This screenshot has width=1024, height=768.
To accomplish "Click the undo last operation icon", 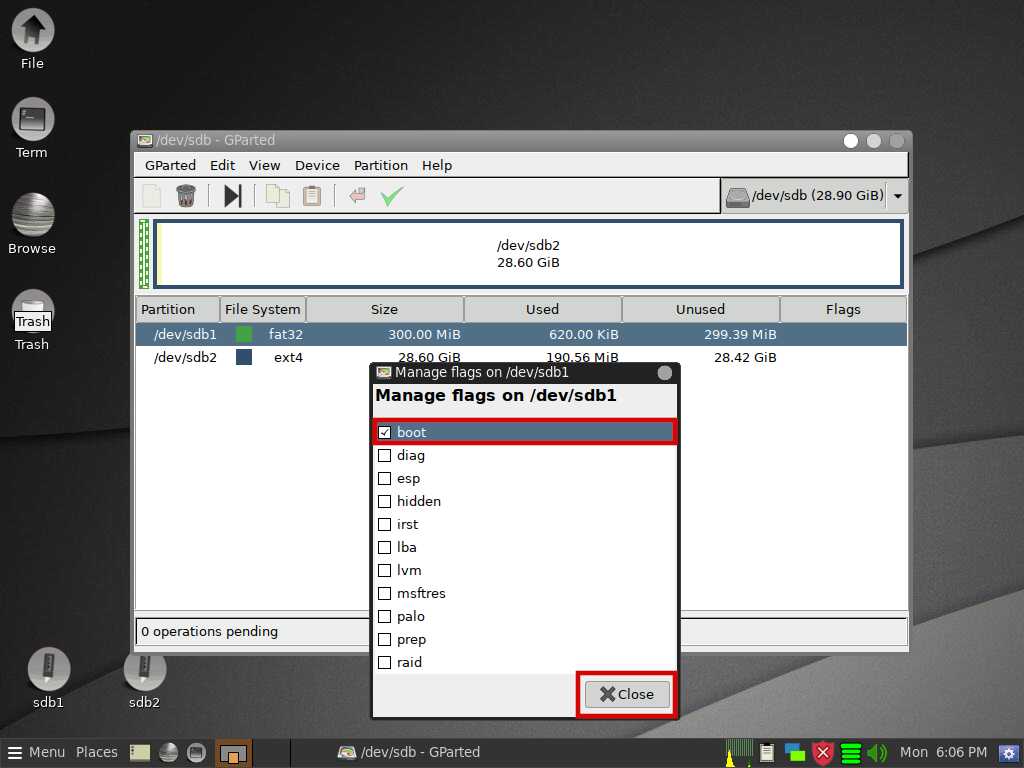I will point(357,196).
